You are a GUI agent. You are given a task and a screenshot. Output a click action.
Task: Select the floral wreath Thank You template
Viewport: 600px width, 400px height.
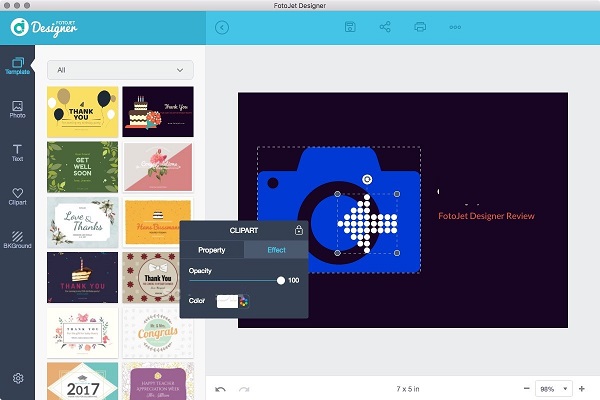tap(83, 333)
